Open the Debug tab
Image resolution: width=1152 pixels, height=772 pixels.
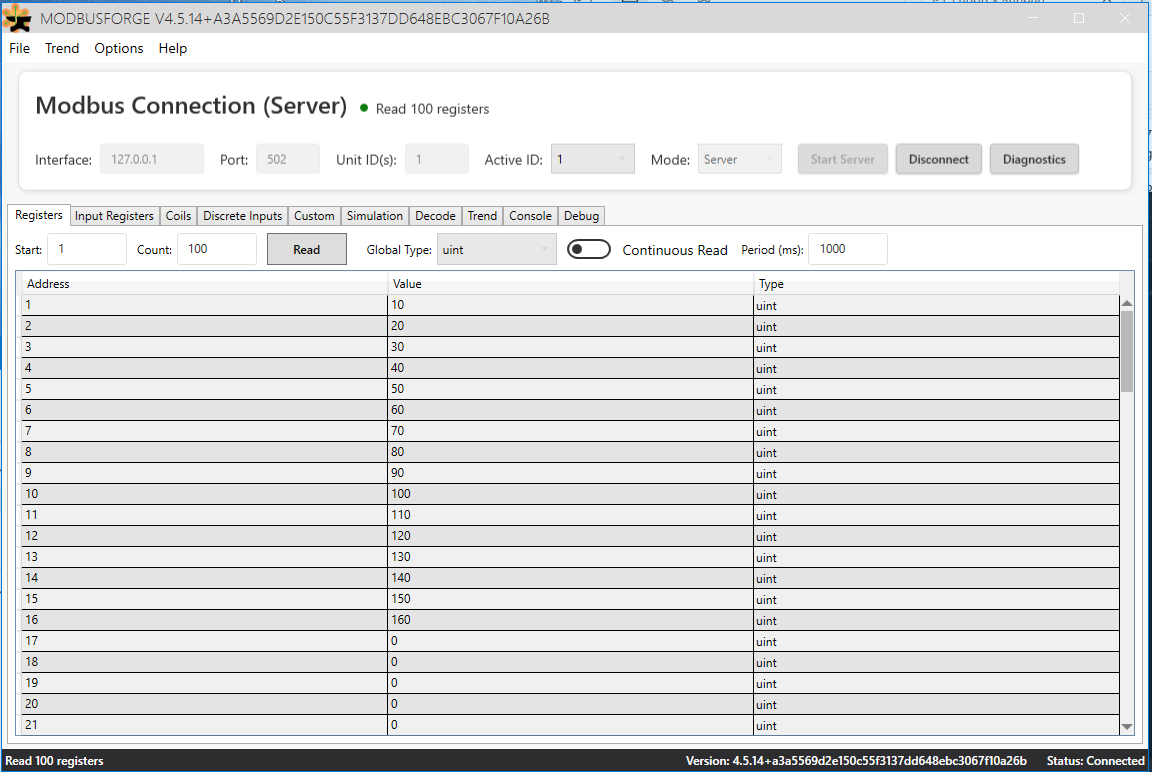pos(581,216)
